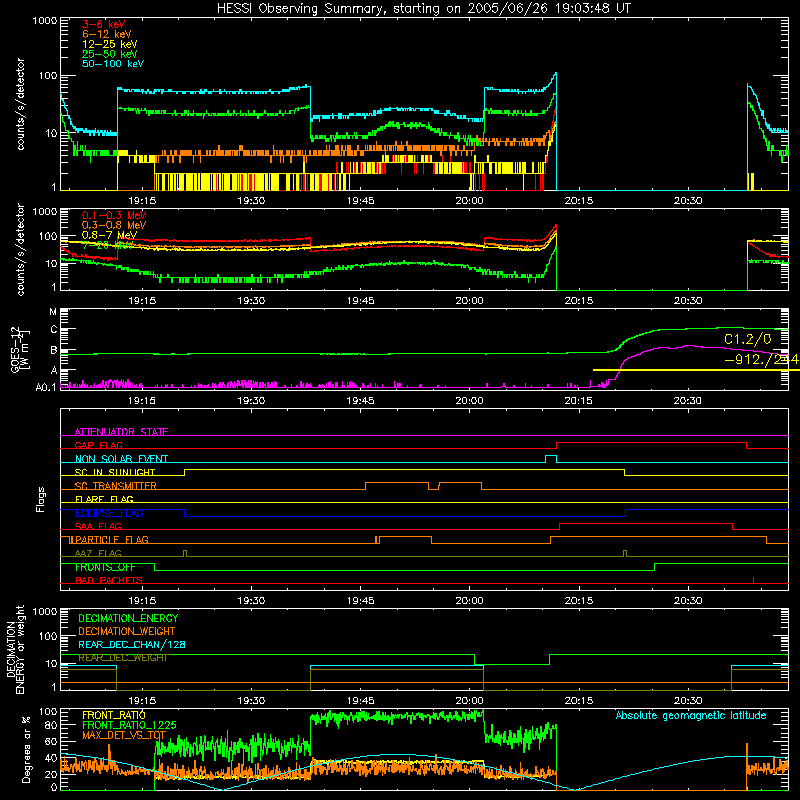800x800 pixels.
Task: Click the HESSI Observing Summary title
Action: (x=423, y=9)
